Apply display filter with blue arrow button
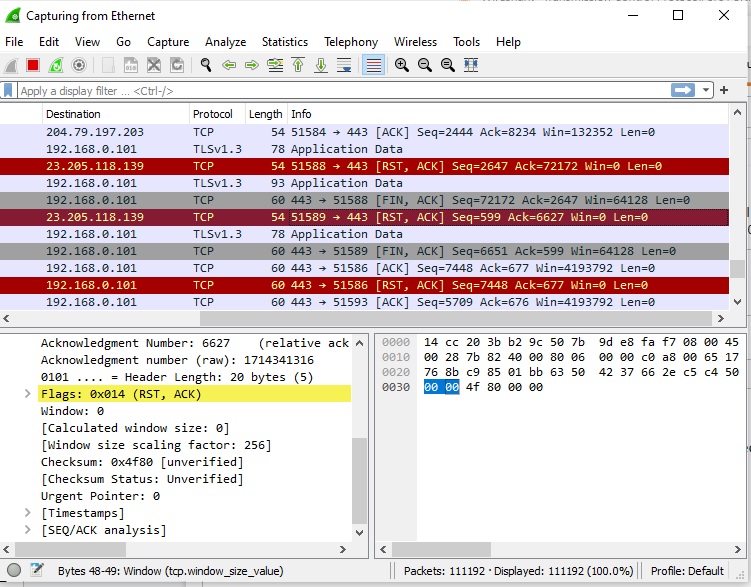The height and width of the screenshot is (587, 751). [683, 90]
